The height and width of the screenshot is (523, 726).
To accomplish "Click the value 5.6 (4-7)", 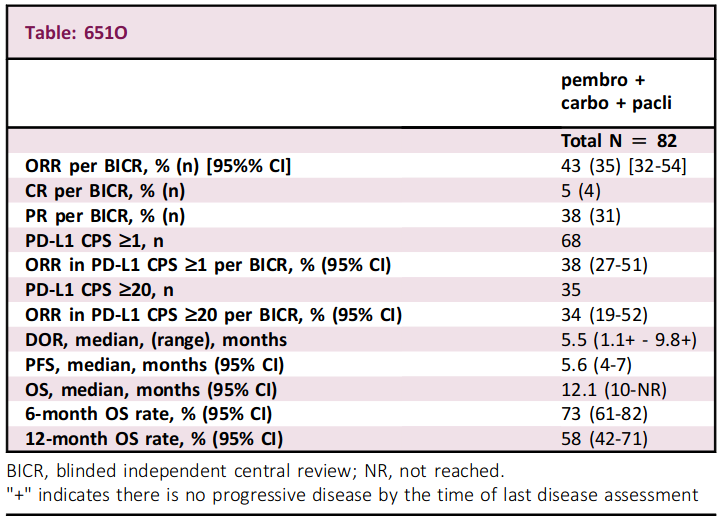I will 596,365.
